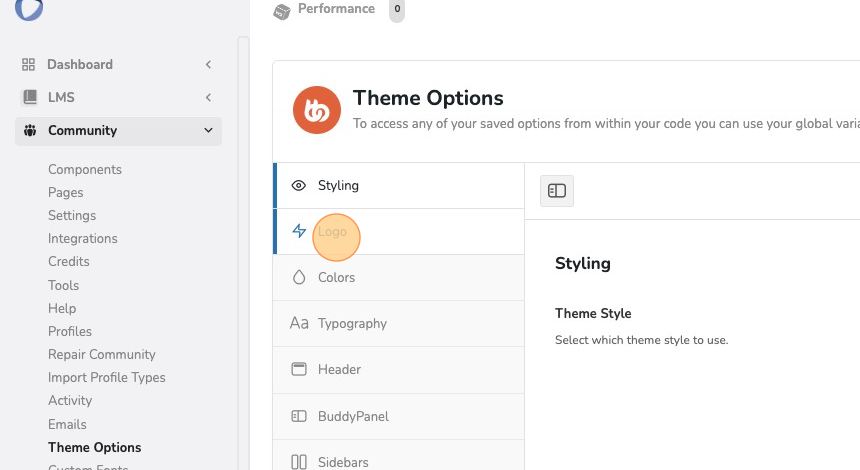The width and height of the screenshot is (860, 470).
Task: Click the BuddyPanel layout icon
Action: pos(299,416)
